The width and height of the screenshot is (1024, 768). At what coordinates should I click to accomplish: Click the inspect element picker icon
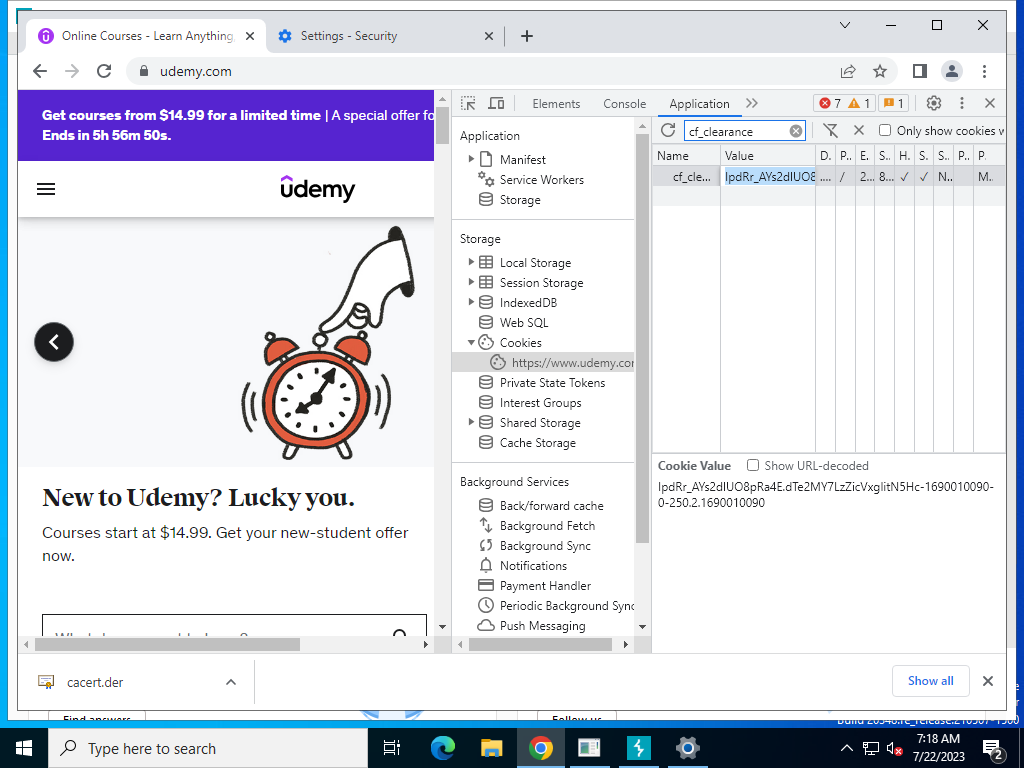coord(468,104)
